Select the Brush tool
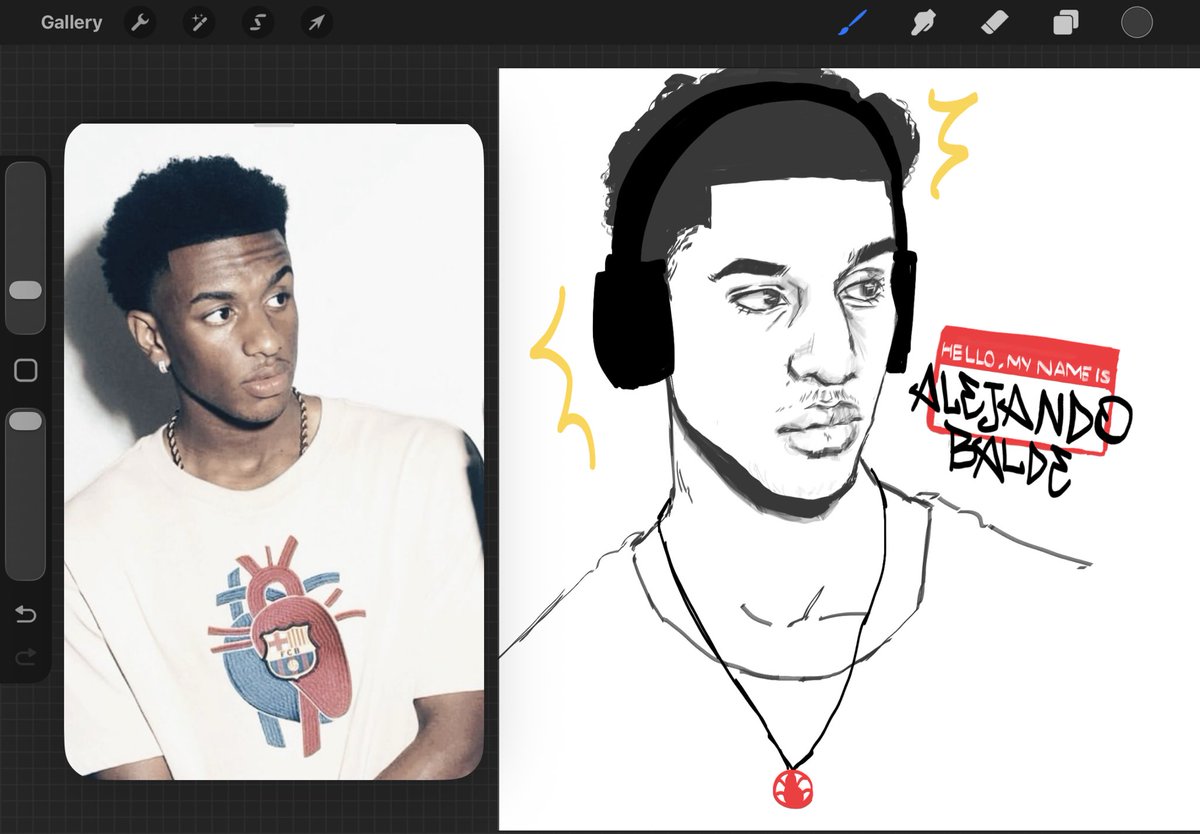 [x=852, y=22]
